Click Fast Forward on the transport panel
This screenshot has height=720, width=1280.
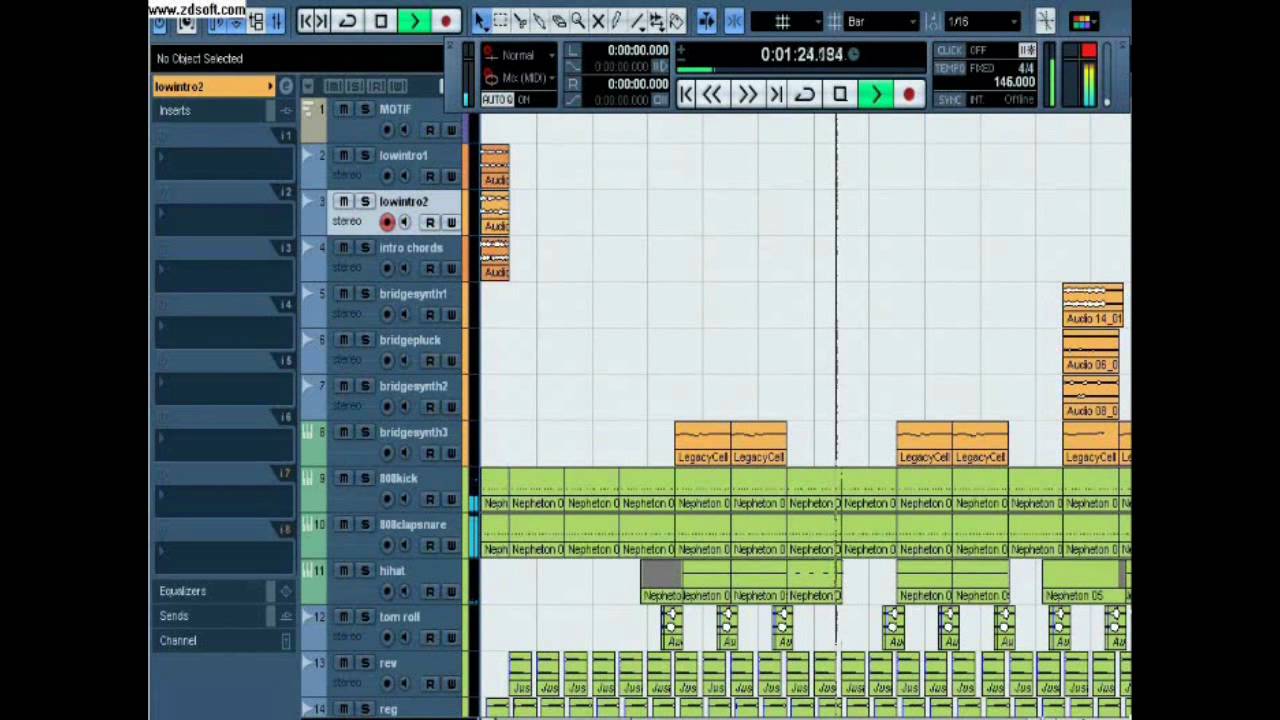tap(746, 95)
